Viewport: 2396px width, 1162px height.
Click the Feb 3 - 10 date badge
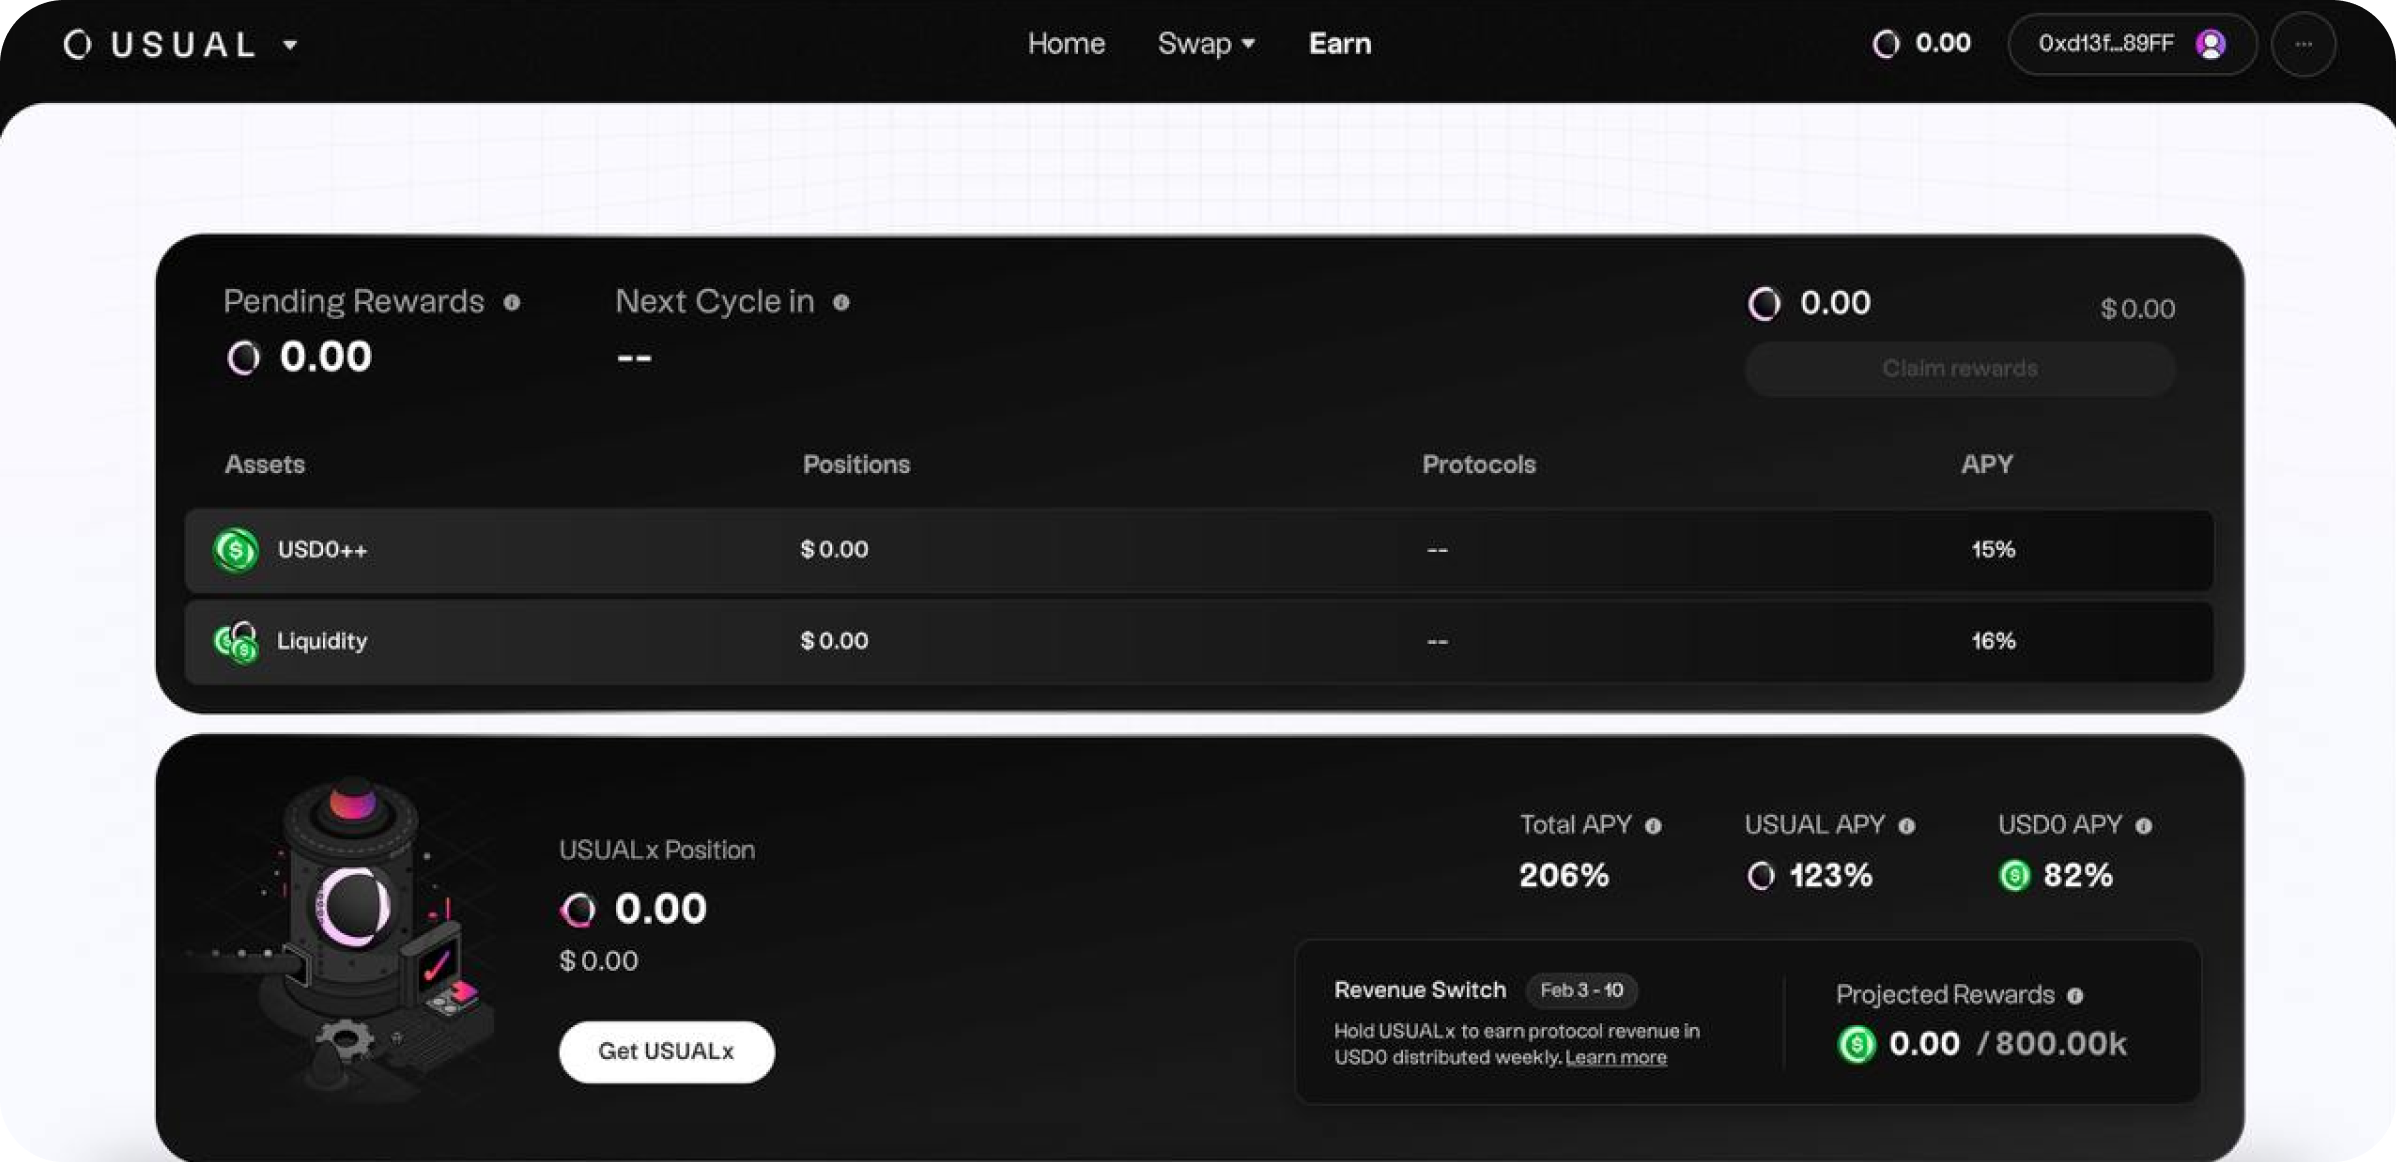(x=1582, y=991)
